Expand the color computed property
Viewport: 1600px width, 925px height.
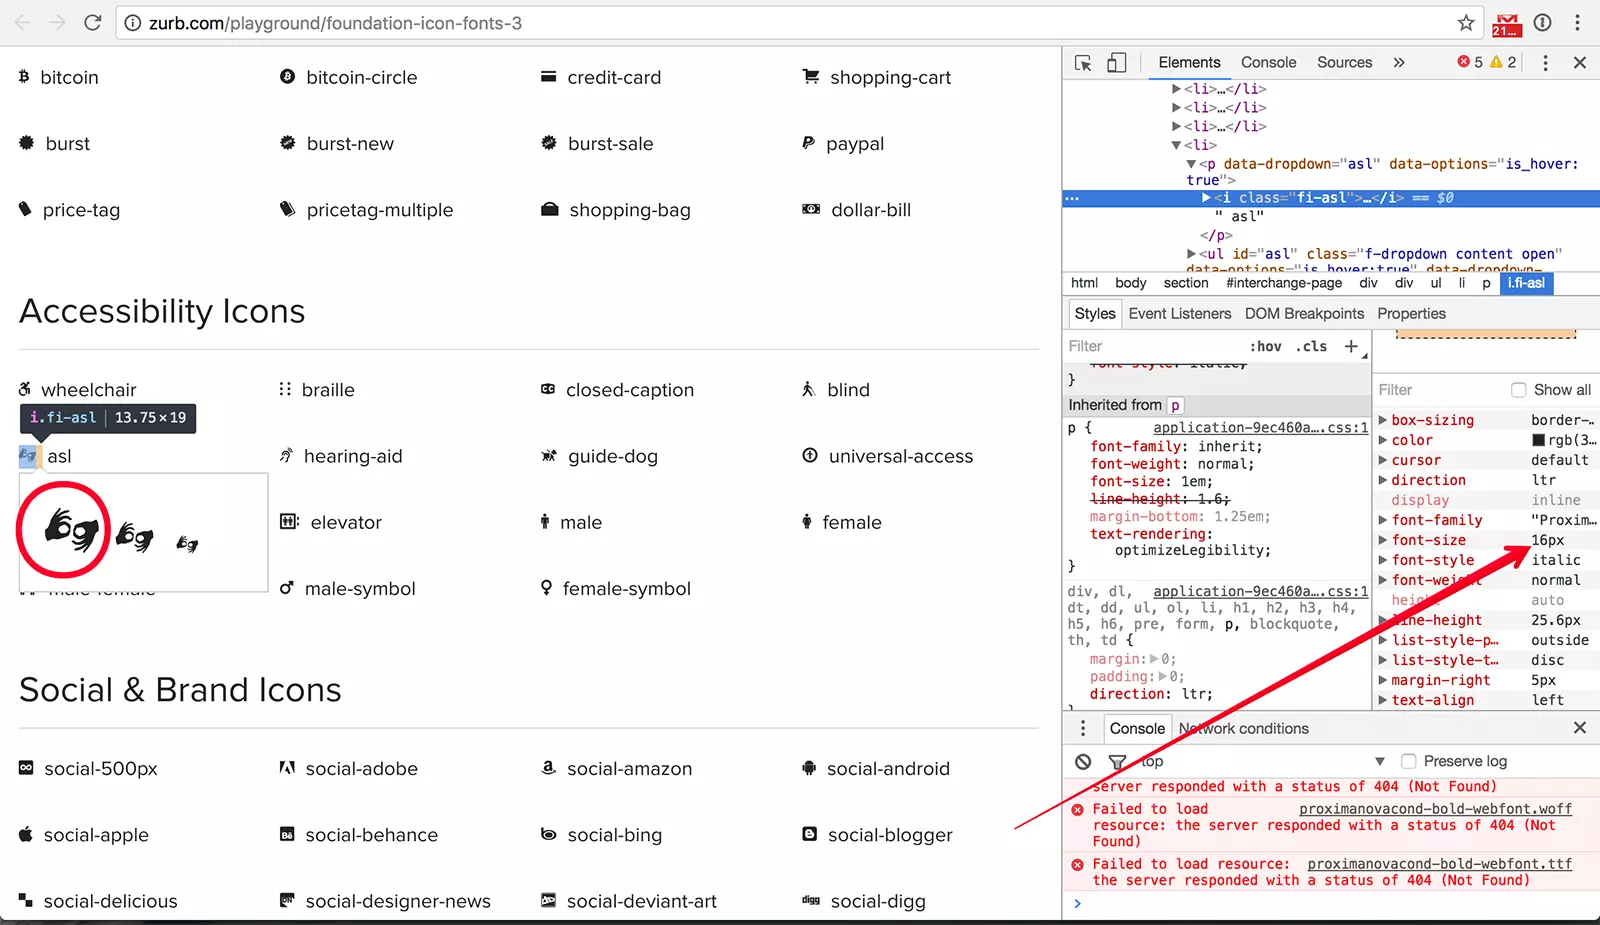1383,440
